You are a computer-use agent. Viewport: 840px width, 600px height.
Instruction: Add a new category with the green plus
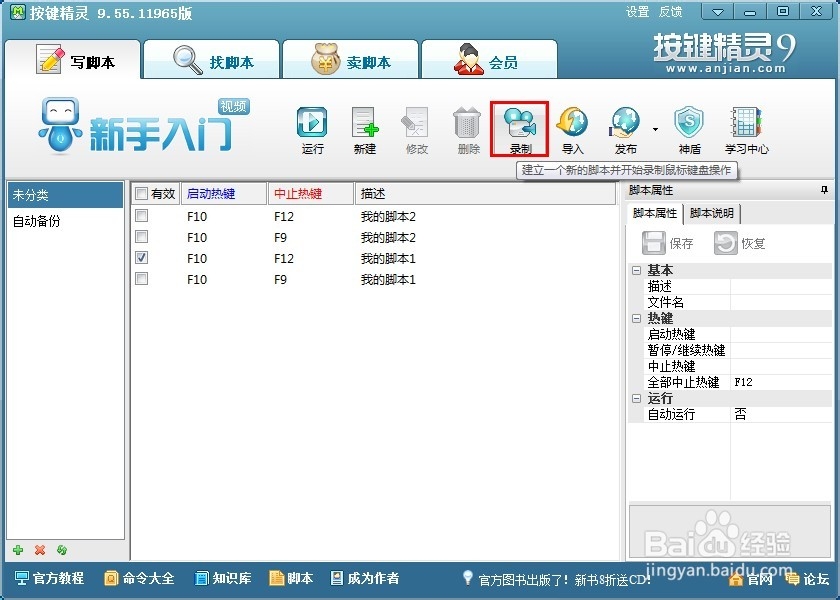(18, 550)
